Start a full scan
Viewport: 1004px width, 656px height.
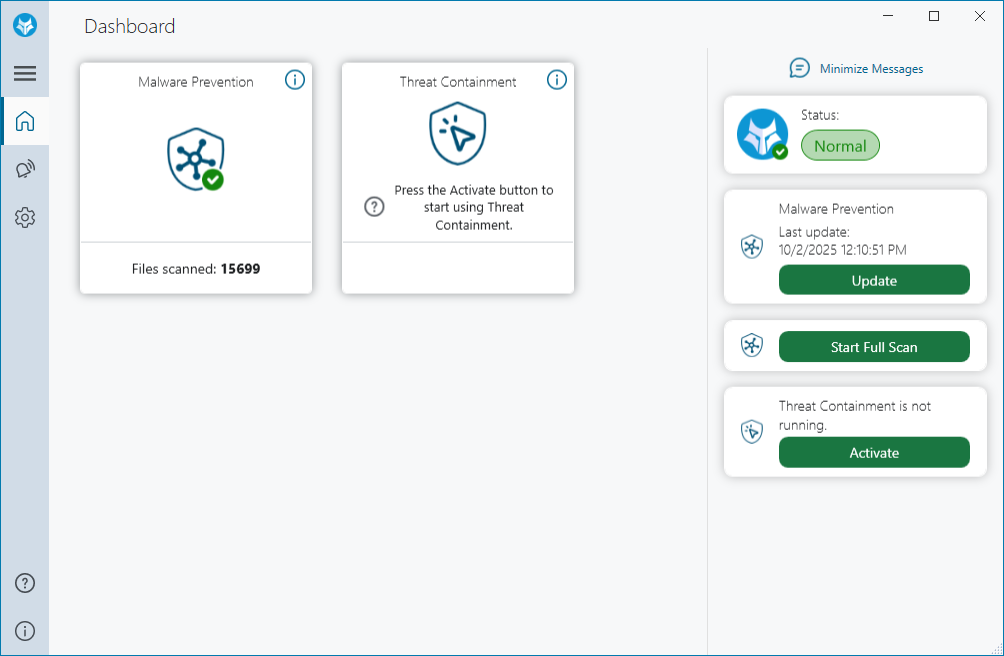874,347
